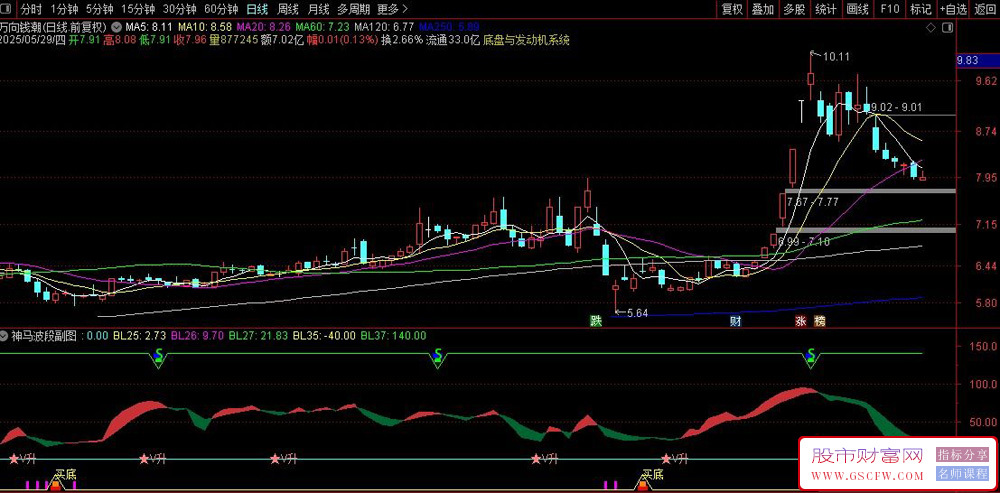The height and width of the screenshot is (493, 1000).
Task: Click the MA20: 8.26 indicator value
Action: (263, 27)
